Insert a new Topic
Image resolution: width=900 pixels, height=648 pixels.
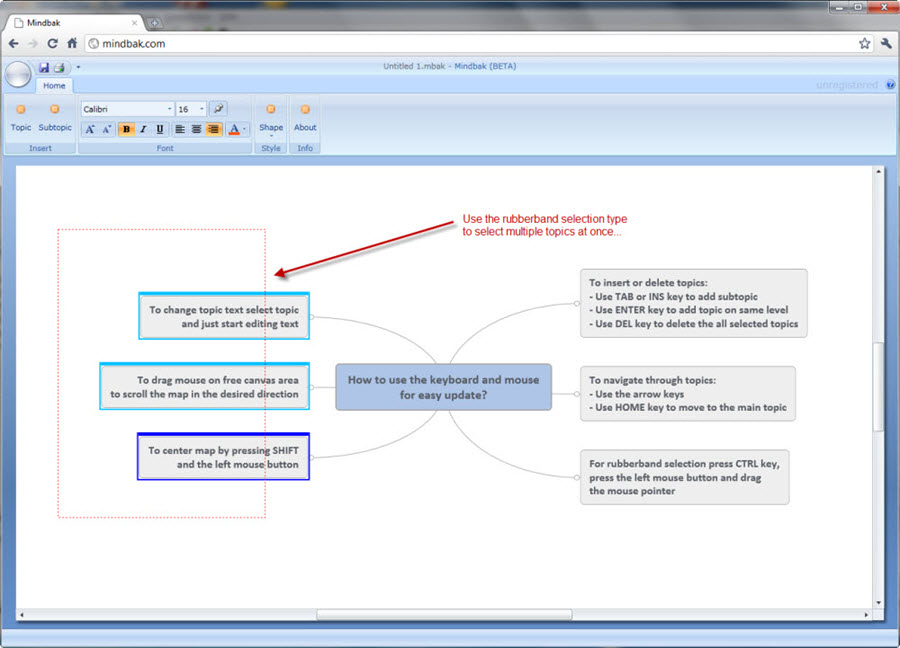coord(21,117)
